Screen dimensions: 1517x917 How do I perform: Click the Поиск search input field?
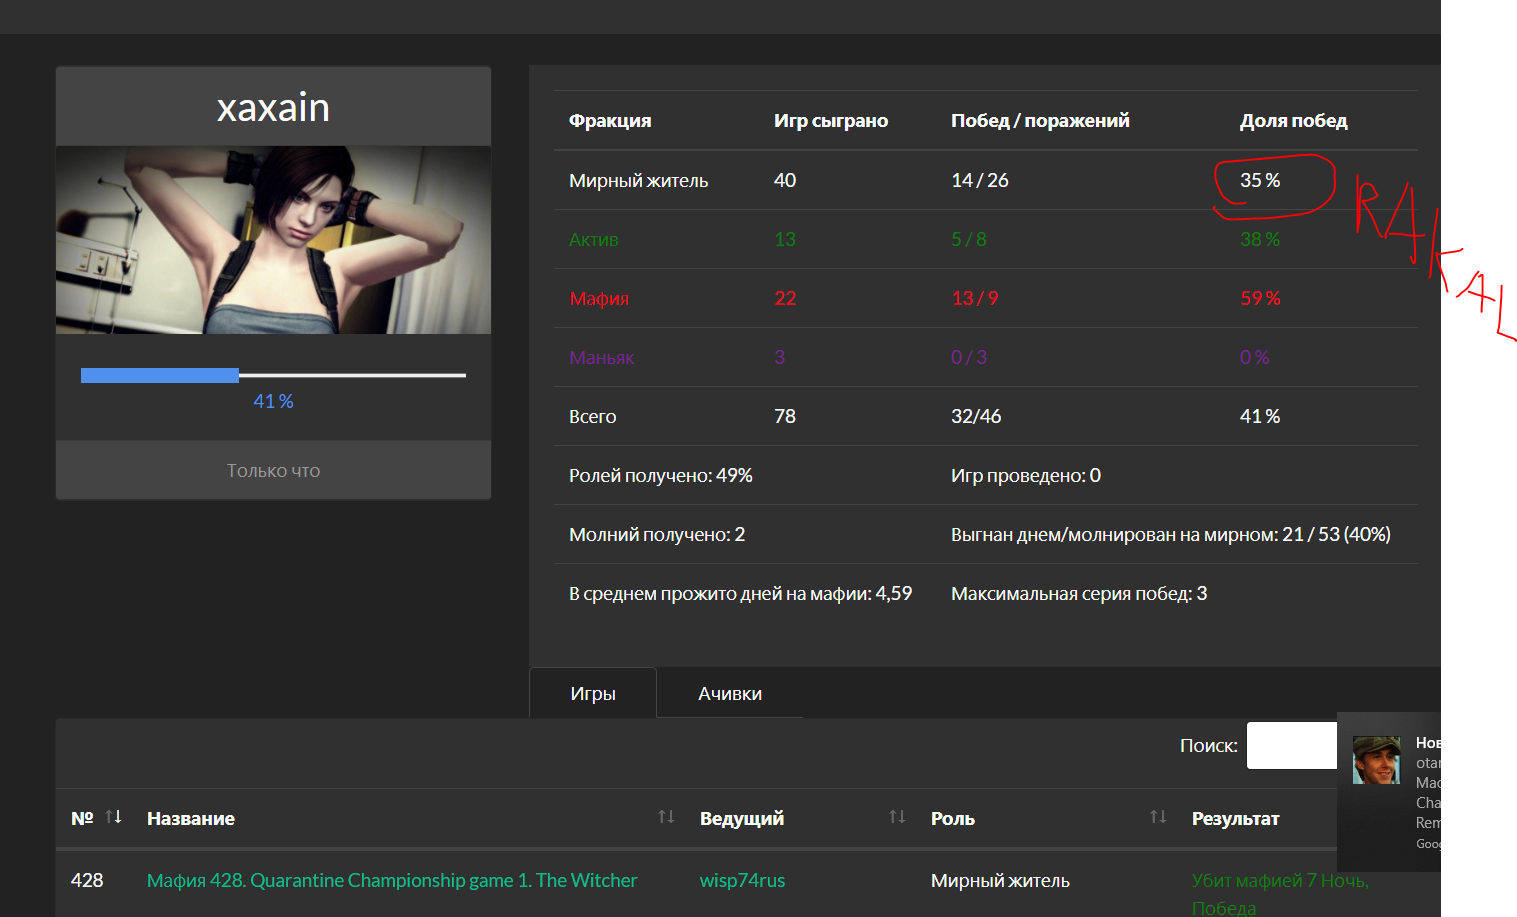1291,746
